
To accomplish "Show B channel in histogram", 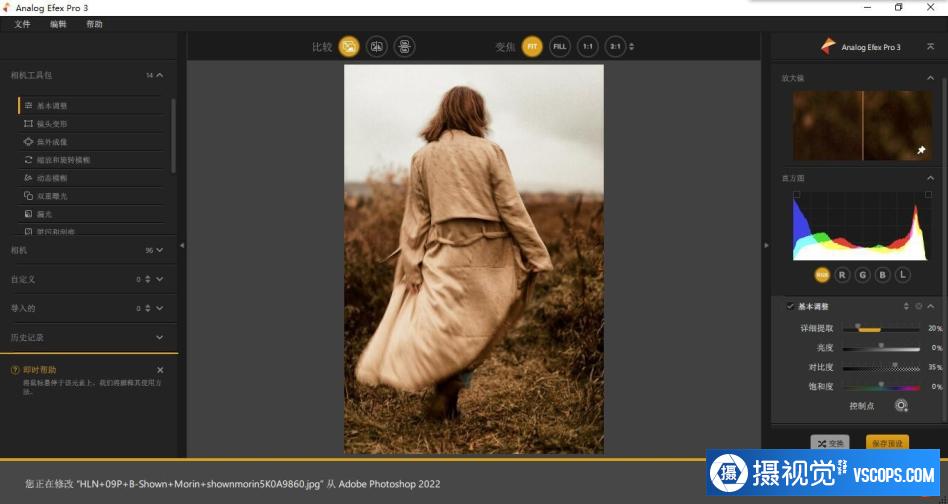I will pyautogui.click(x=882, y=275).
